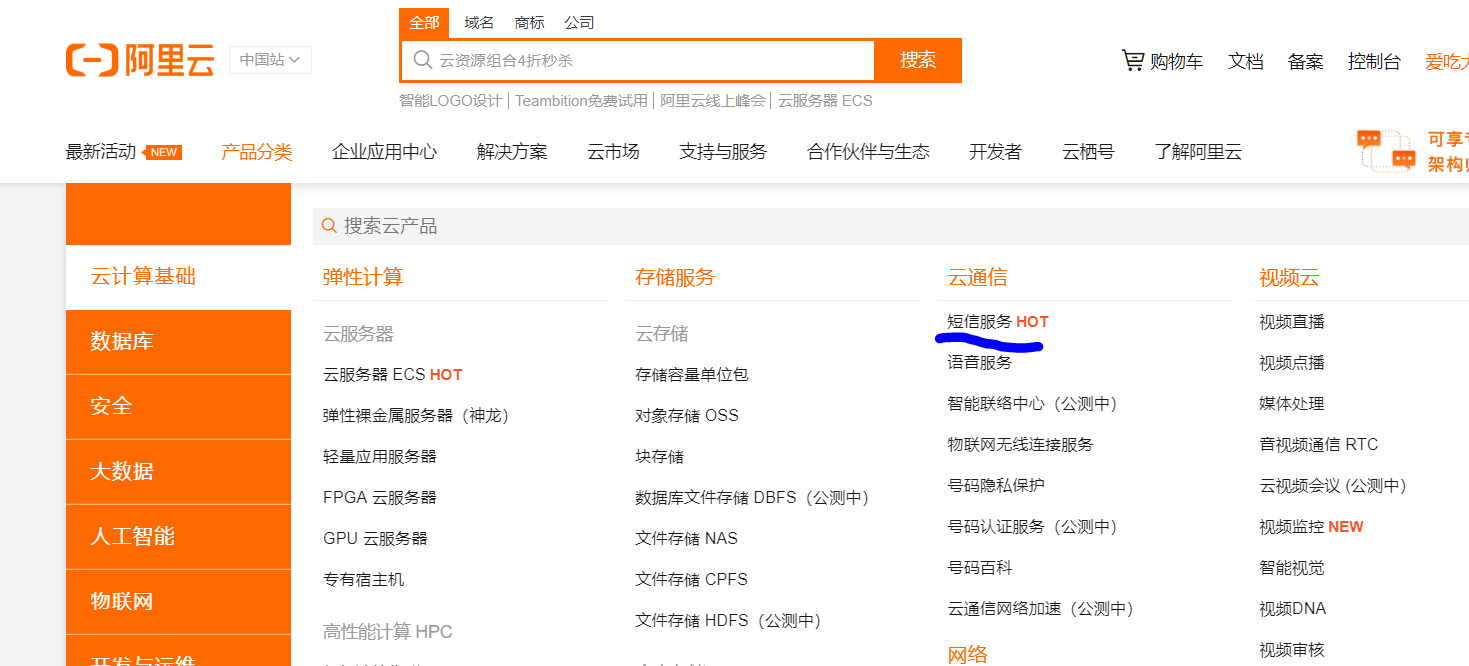Open 文件存储 CPFS
Image resolution: width=1469 pixels, height=666 pixels.
click(691, 579)
